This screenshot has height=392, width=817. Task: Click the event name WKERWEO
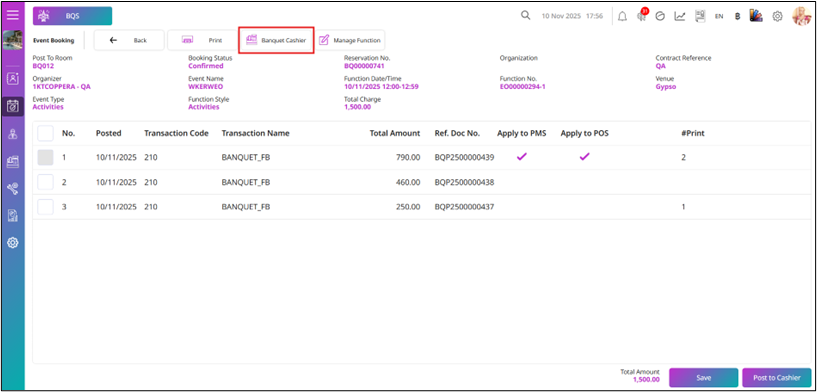pos(205,87)
